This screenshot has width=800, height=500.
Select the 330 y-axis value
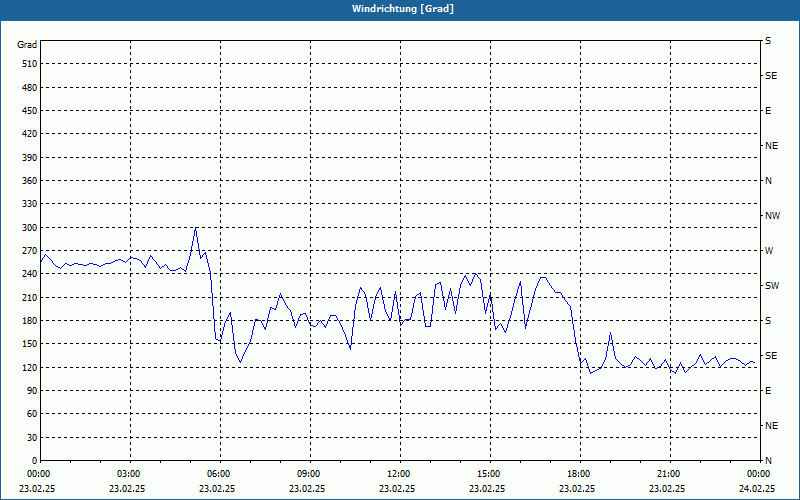click(30, 204)
